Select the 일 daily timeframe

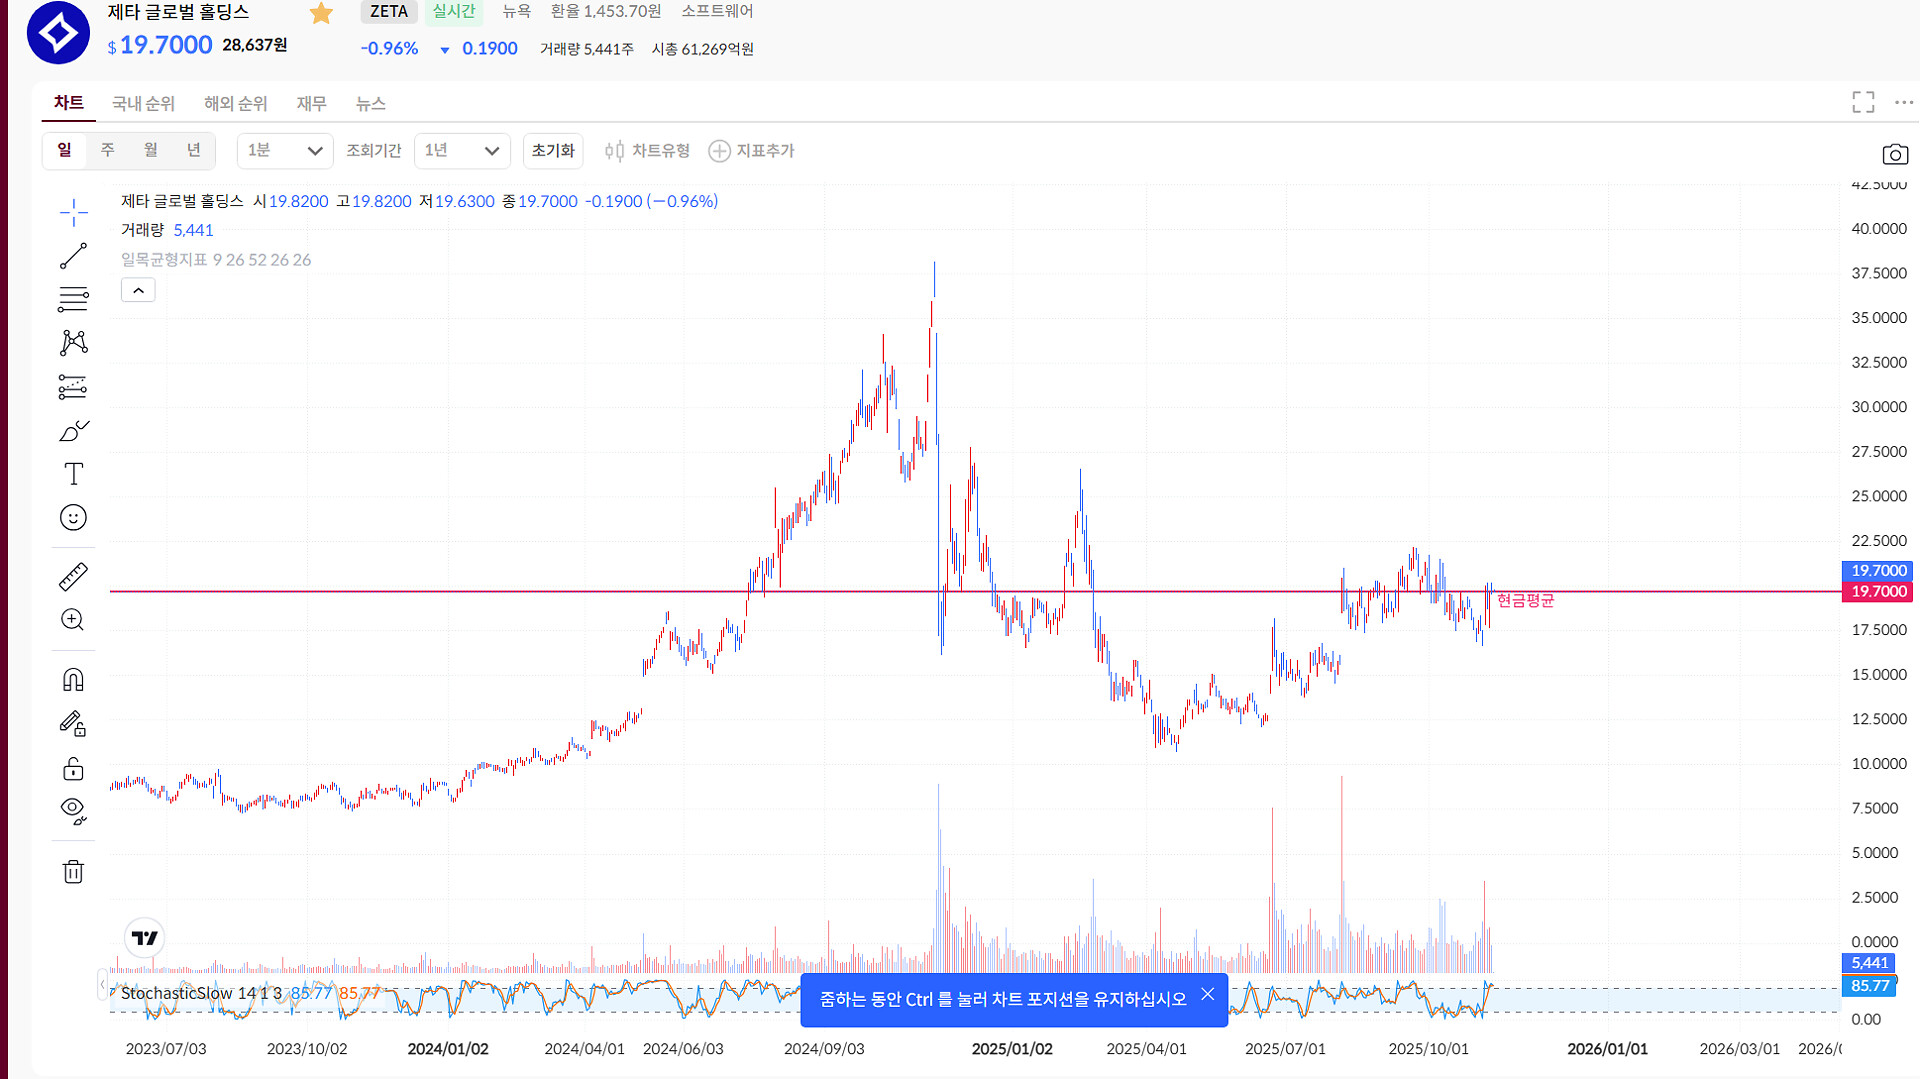pyautogui.click(x=64, y=150)
